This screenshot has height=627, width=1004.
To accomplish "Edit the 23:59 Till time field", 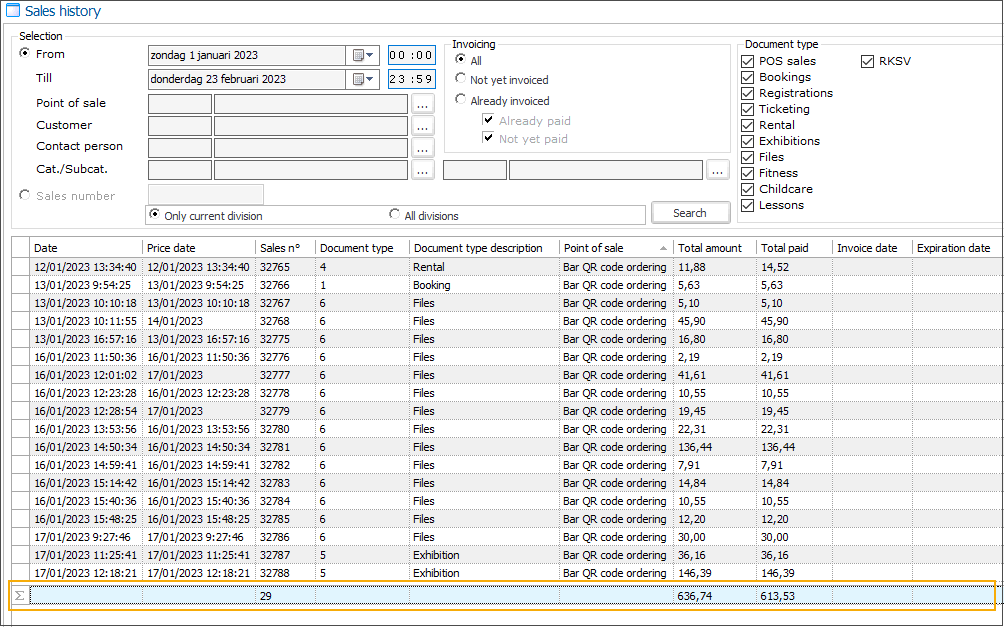I will [x=410, y=79].
